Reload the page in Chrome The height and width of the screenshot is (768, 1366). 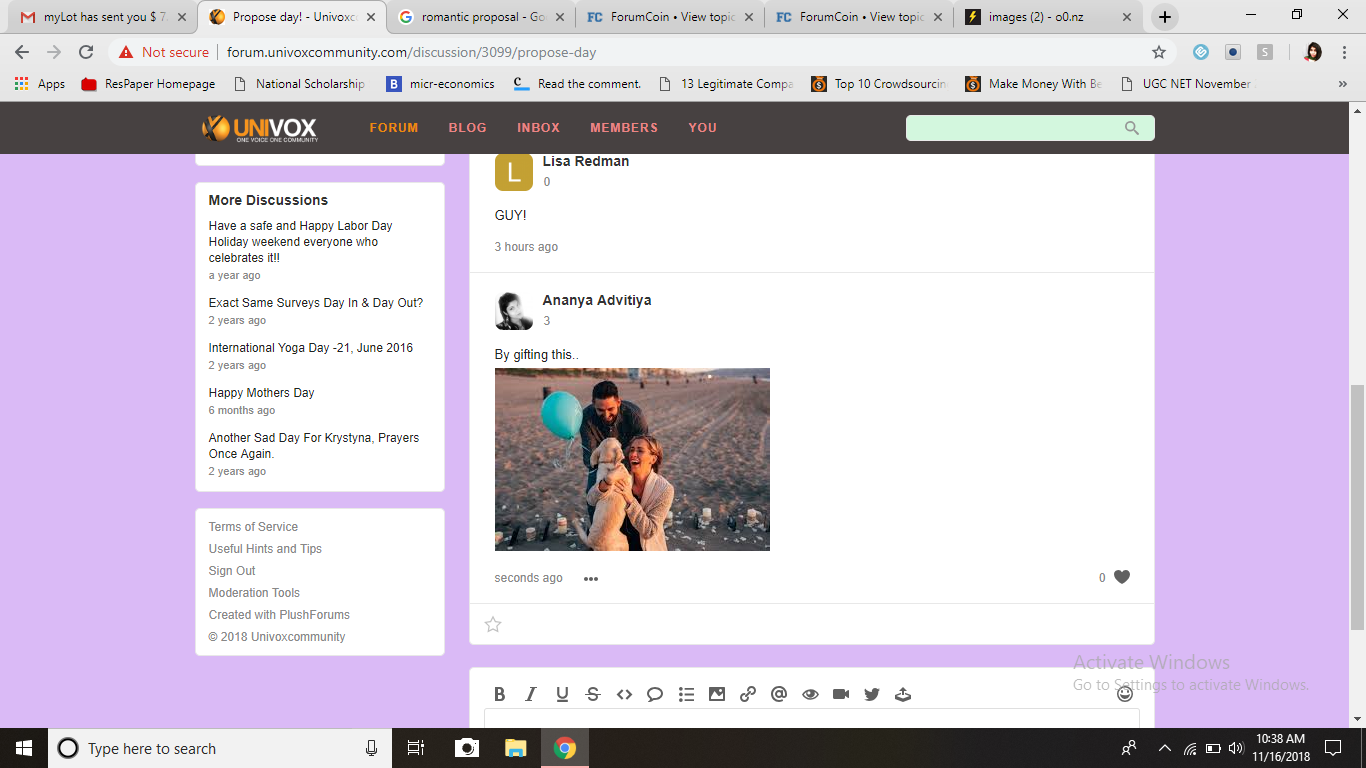tap(86, 52)
